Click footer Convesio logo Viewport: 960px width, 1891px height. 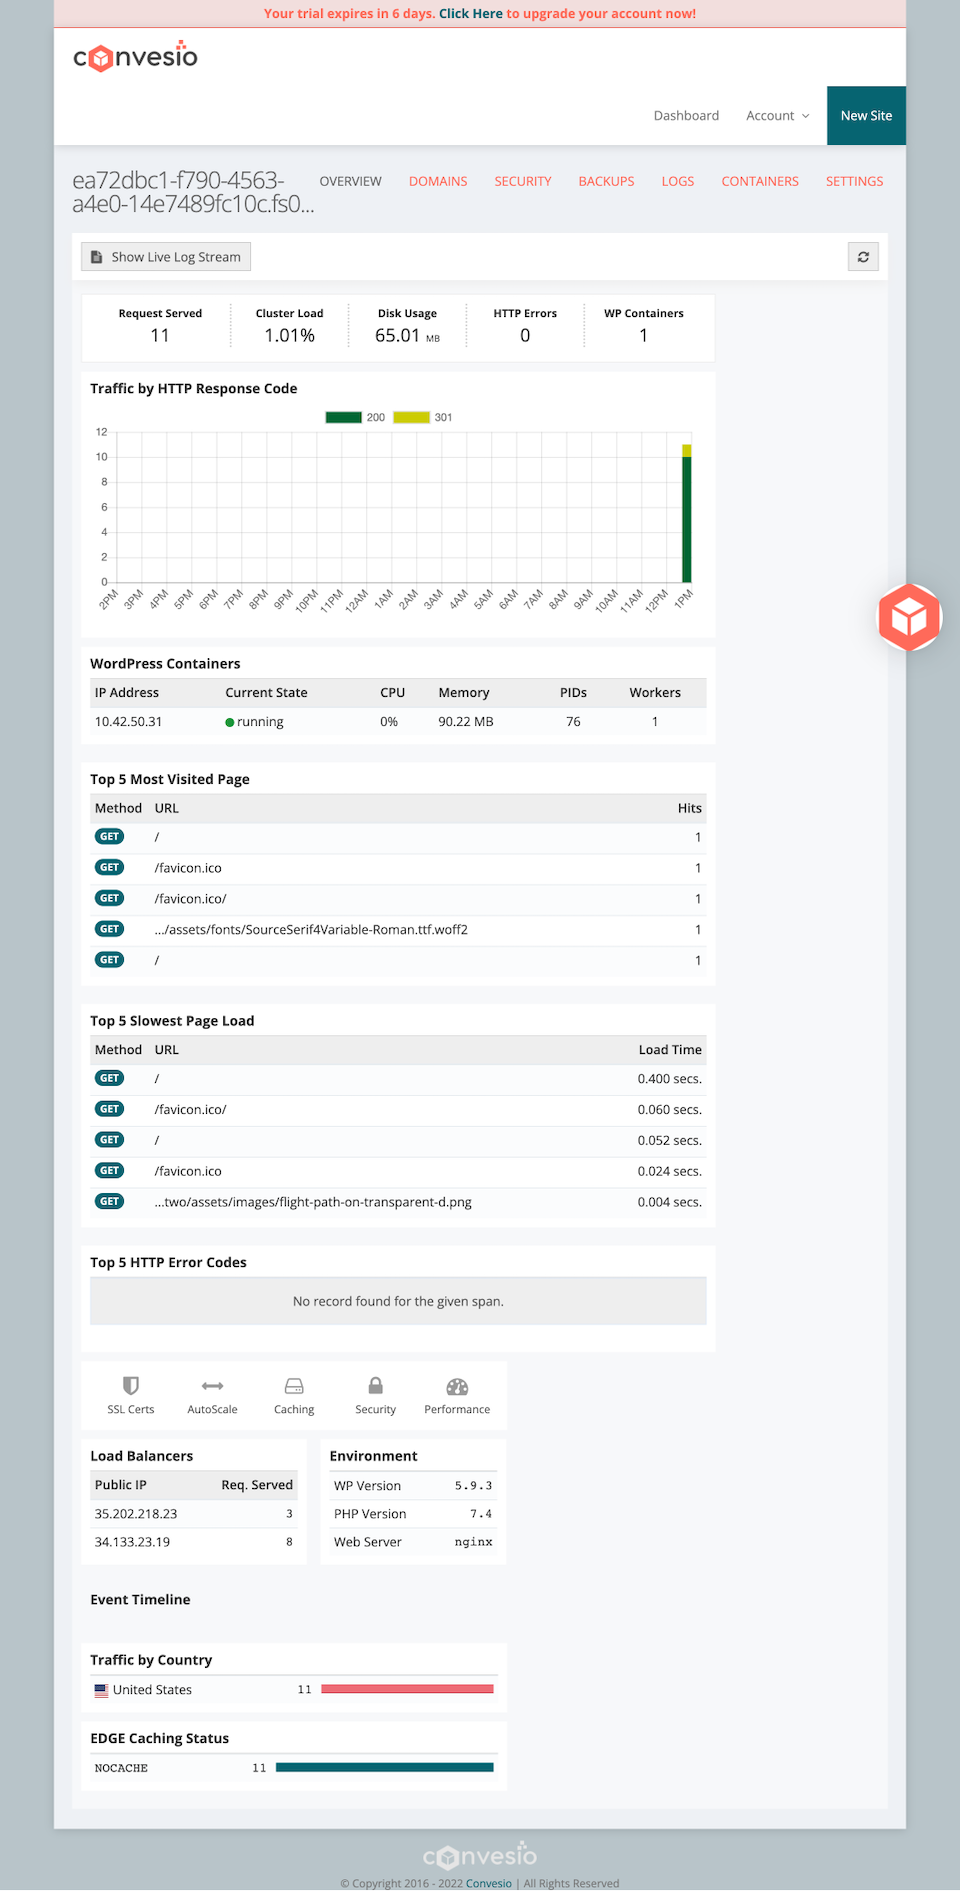[x=480, y=1856]
